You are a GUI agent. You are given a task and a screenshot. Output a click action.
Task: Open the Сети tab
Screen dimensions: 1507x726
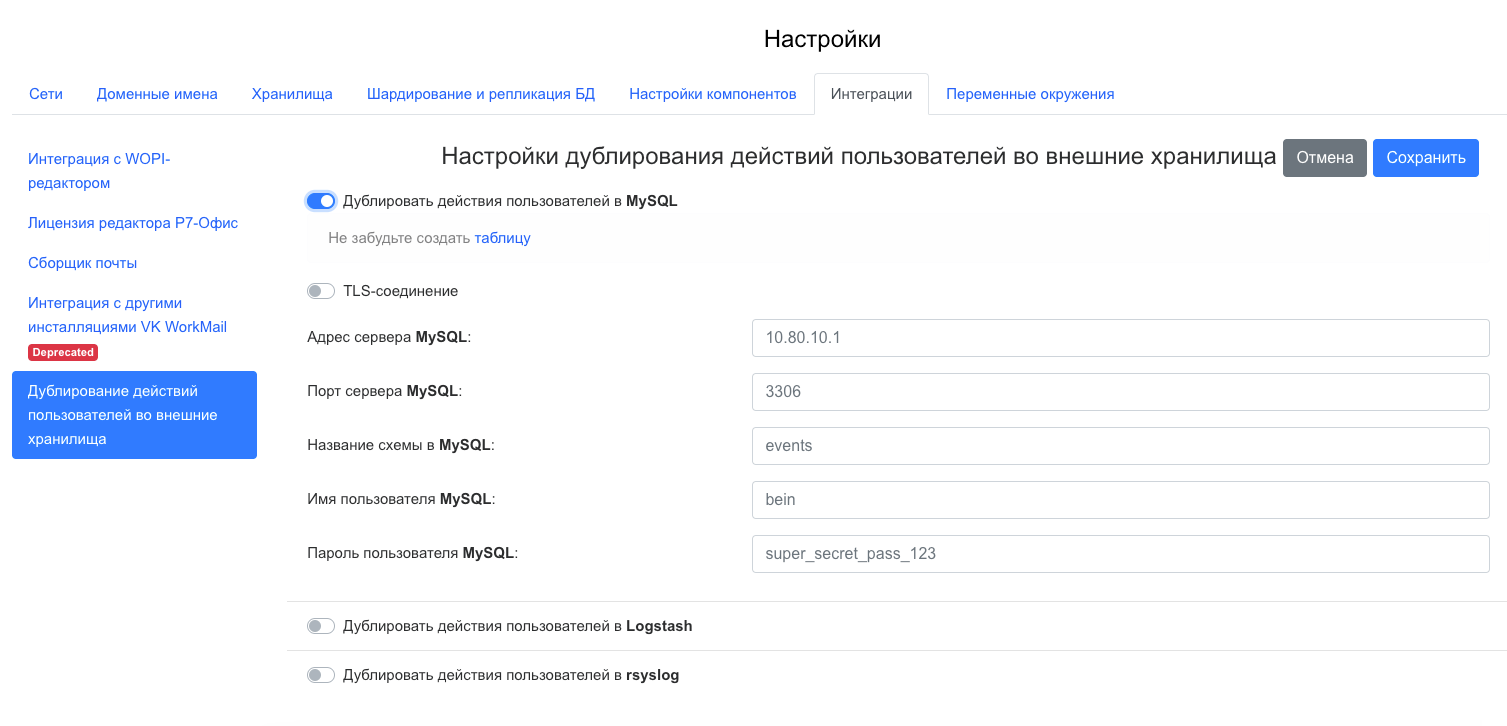click(x=46, y=94)
